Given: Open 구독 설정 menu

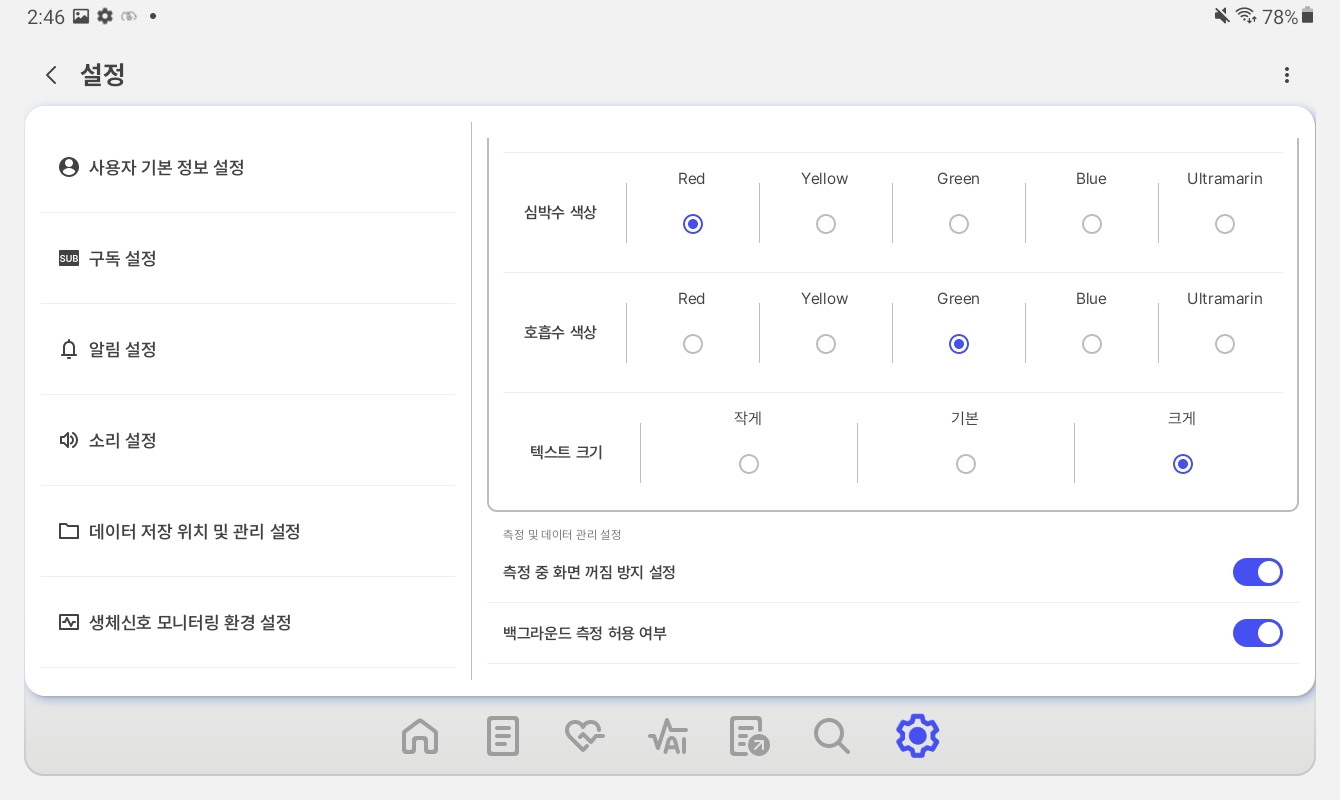Looking at the screenshot, I should click(x=248, y=258).
